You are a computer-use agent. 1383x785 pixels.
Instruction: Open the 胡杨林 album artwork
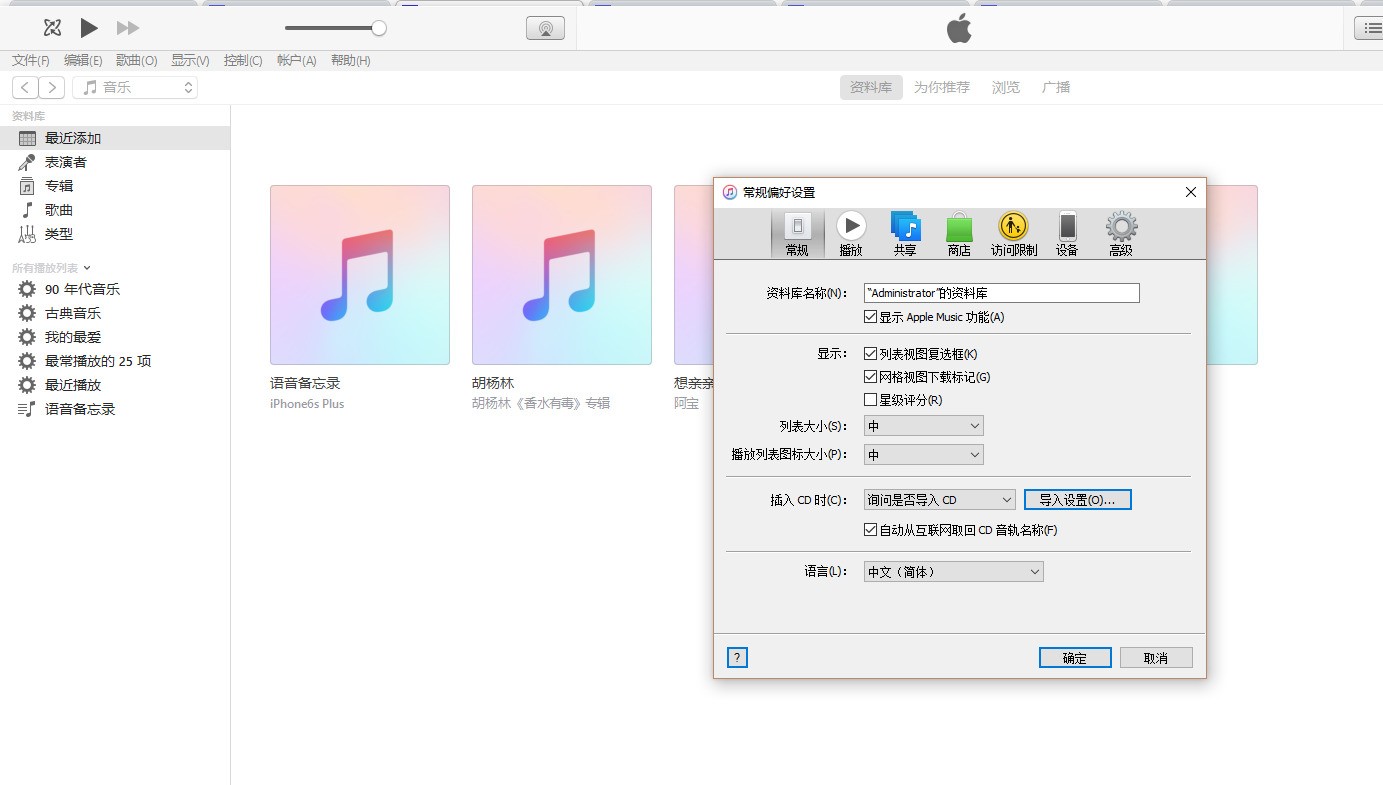562,275
